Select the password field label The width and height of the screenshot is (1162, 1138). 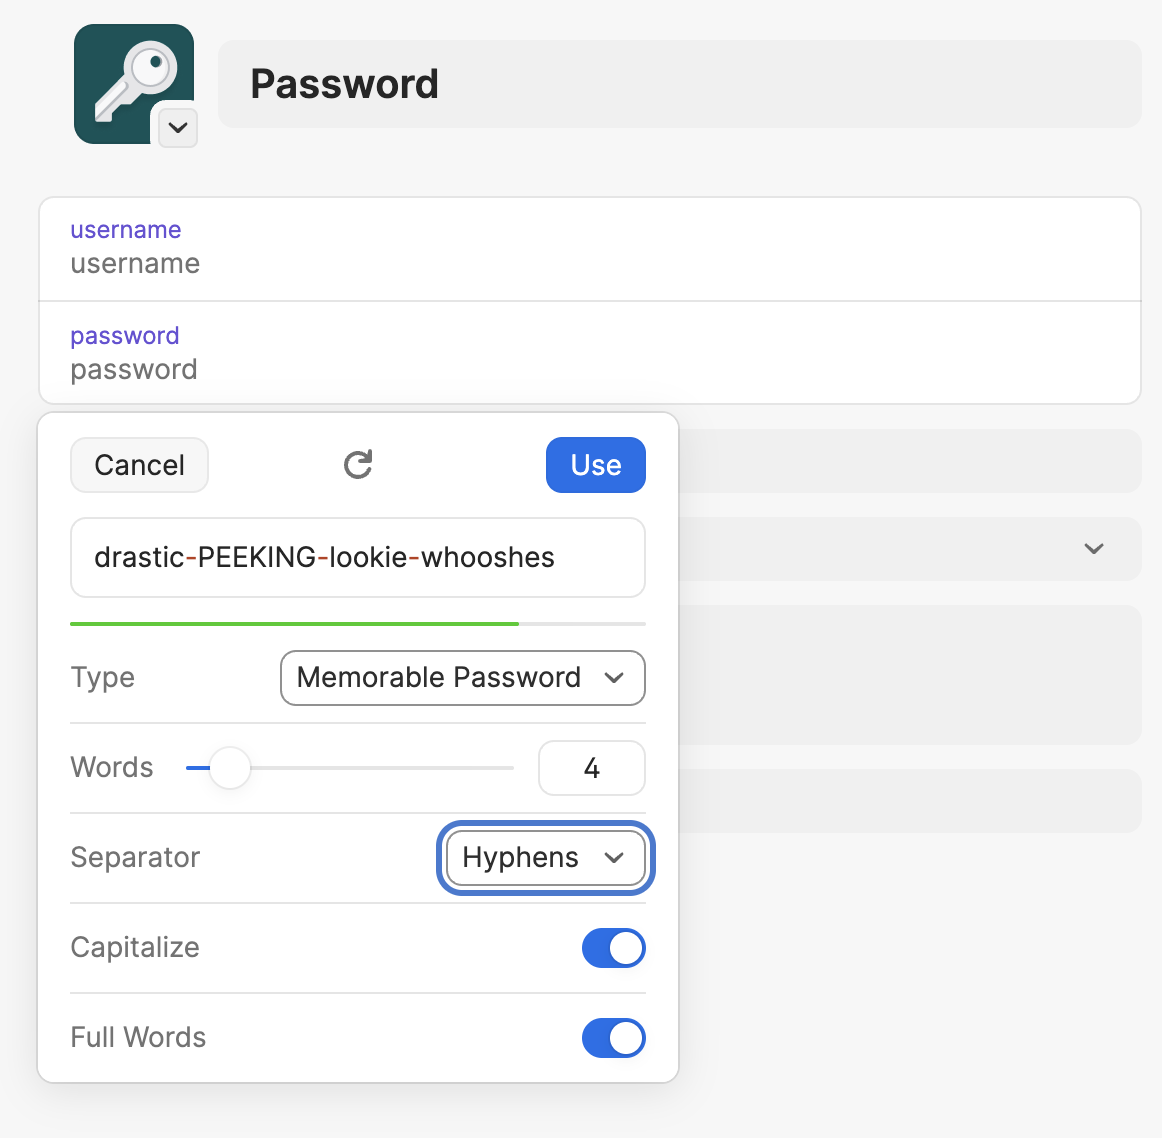pyautogui.click(x=124, y=335)
